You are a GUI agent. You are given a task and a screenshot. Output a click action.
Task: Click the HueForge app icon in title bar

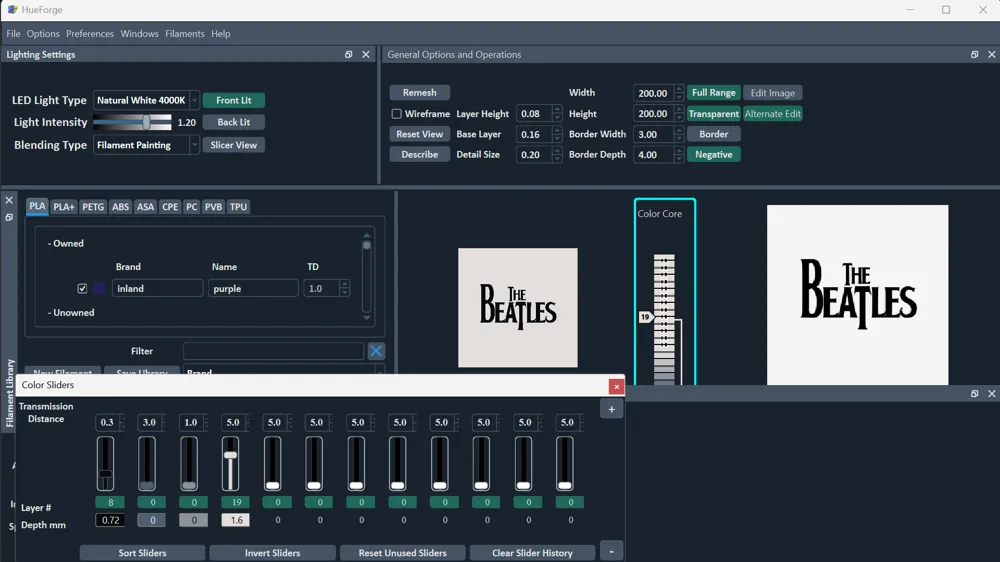click(x=12, y=10)
